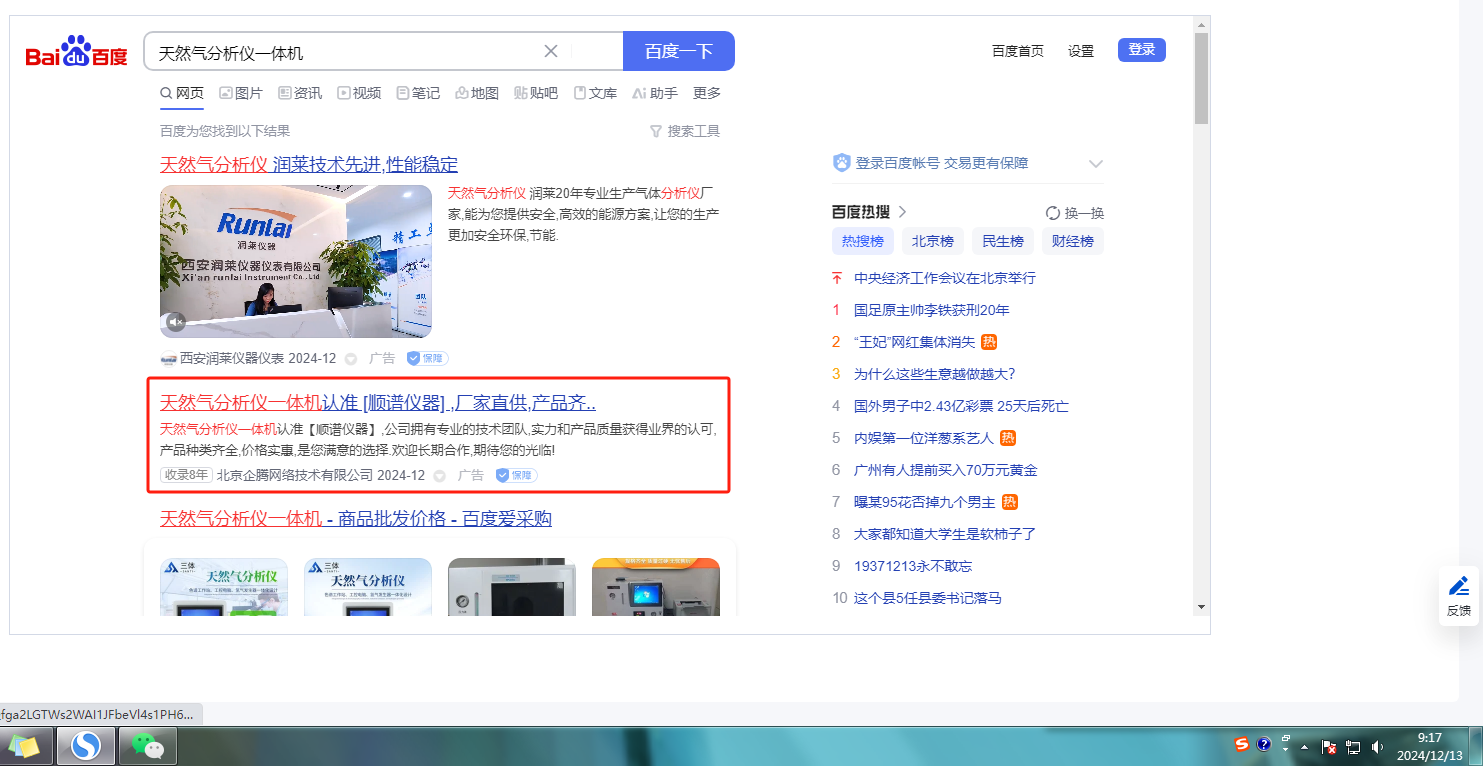Switch to the 笔记 search tab
Viewport: 1483px width, 766px height.
(418, 93)
